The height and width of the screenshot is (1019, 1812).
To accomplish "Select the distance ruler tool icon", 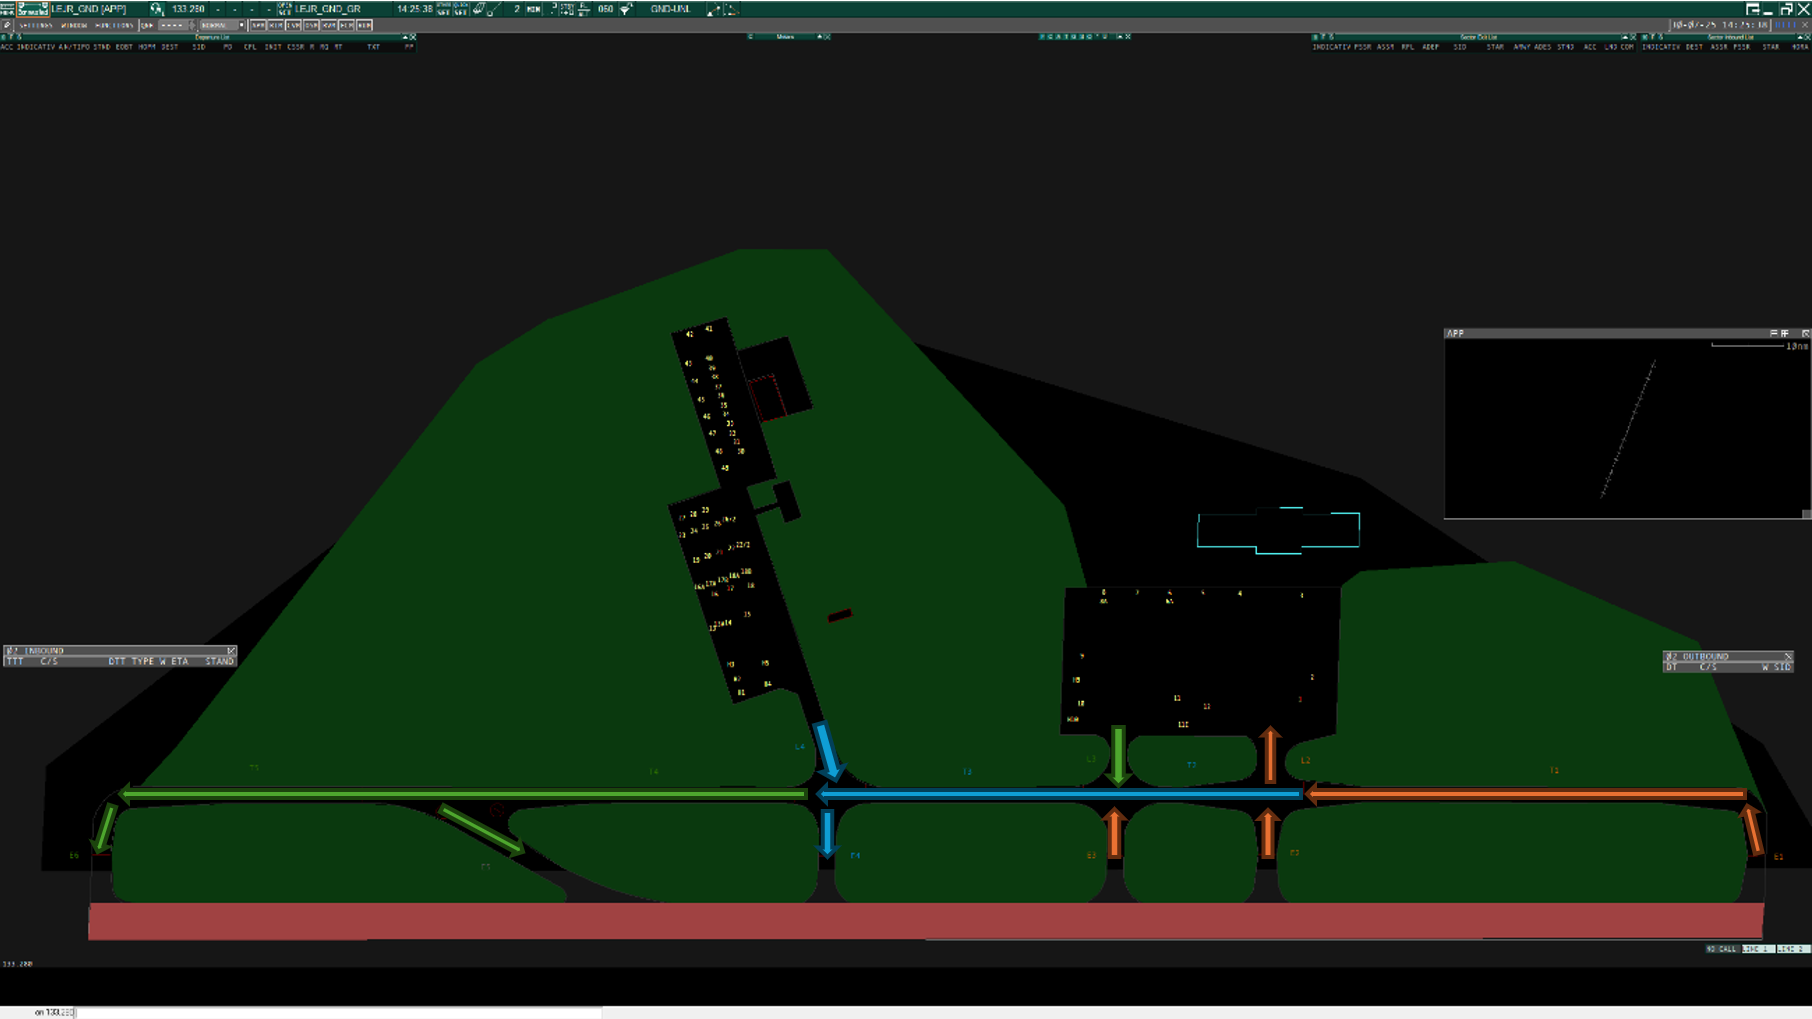I will tap(479, 9).
